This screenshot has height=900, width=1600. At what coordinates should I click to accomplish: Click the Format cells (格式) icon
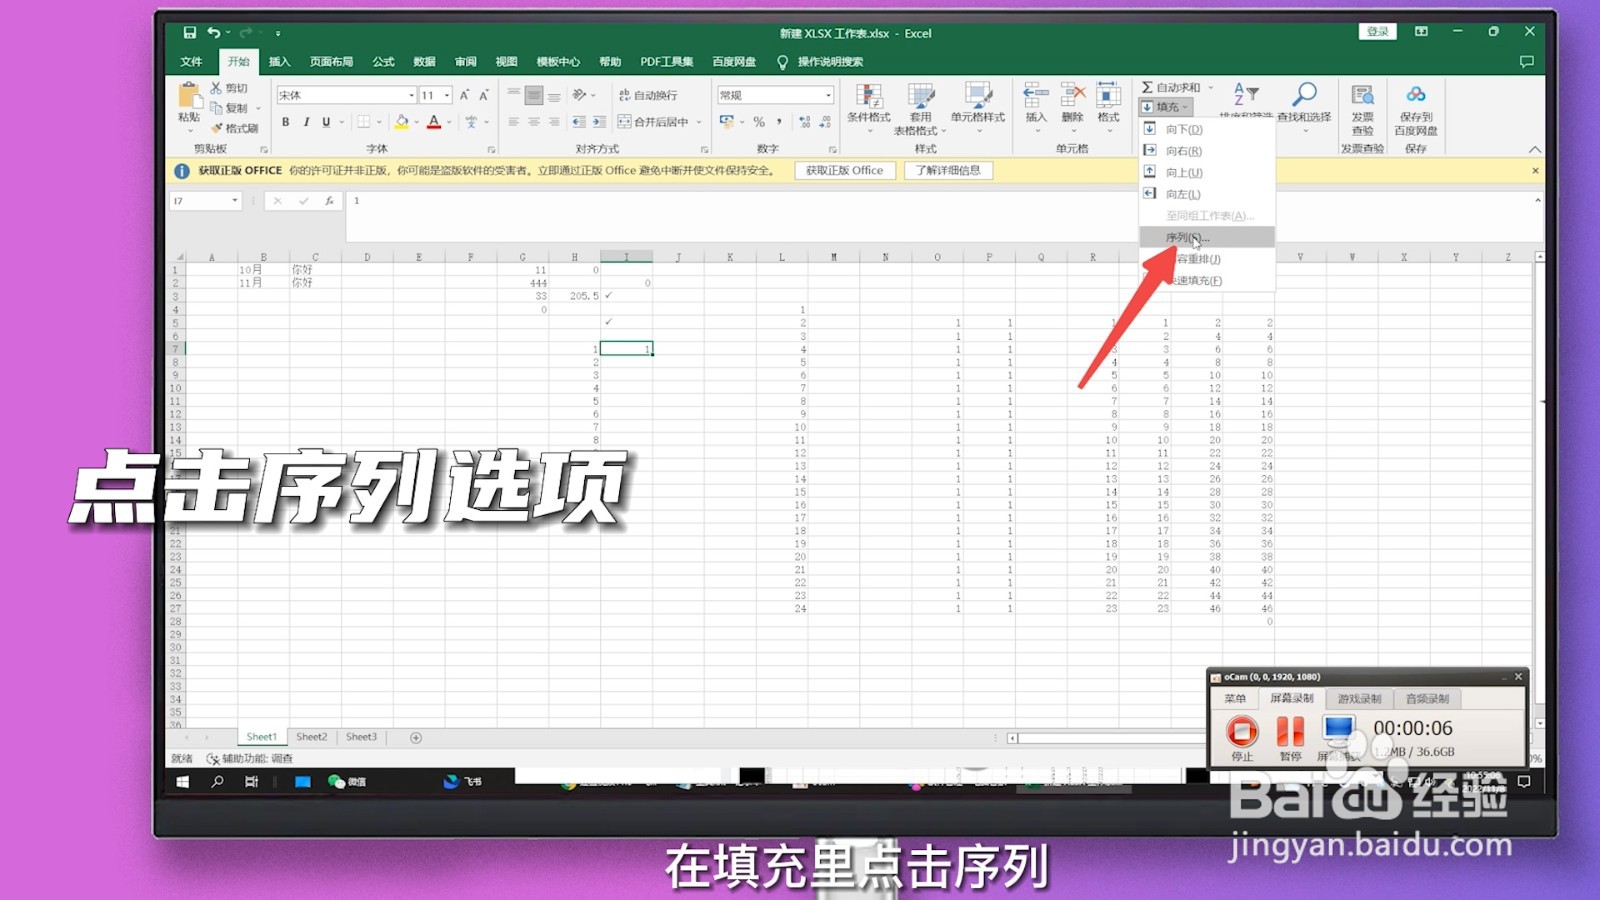[1108, 96]
